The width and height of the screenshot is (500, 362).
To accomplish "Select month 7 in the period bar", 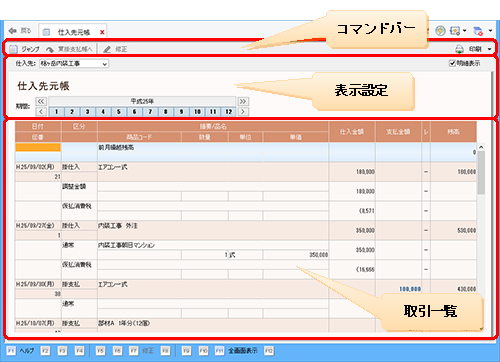I will [x=150, y=112].
